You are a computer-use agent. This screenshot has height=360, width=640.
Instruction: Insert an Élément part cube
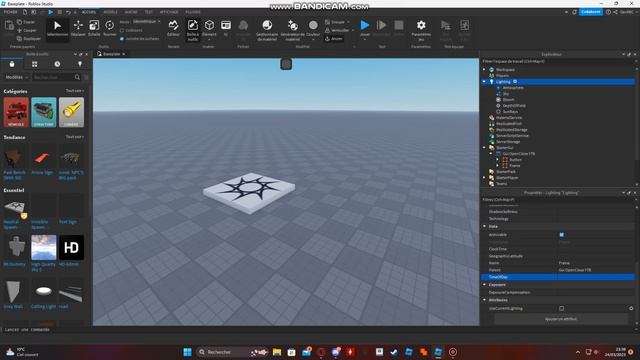click(209, 29)
